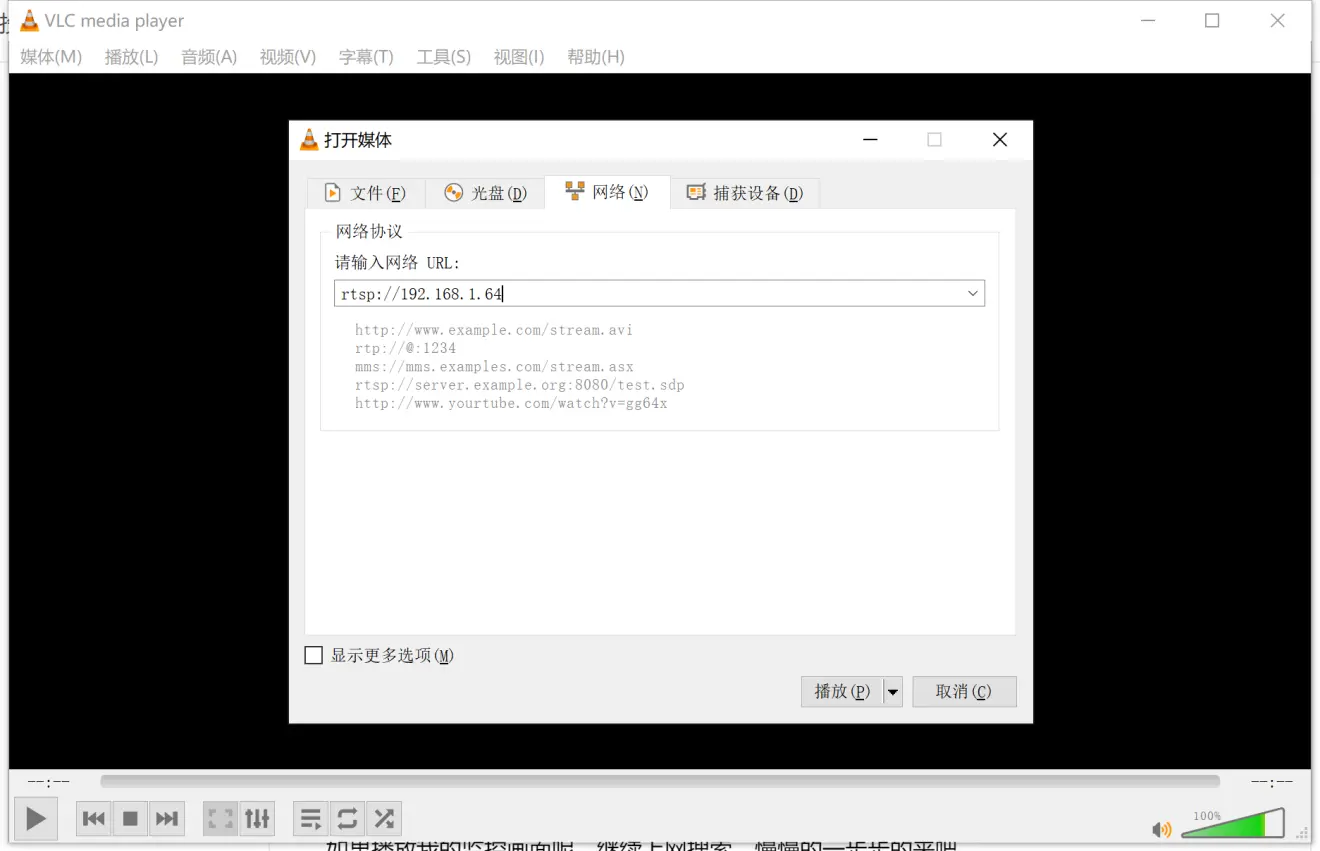Maximize the VLC media player window
This screenshot has width=1320, height=851.
1212,20
